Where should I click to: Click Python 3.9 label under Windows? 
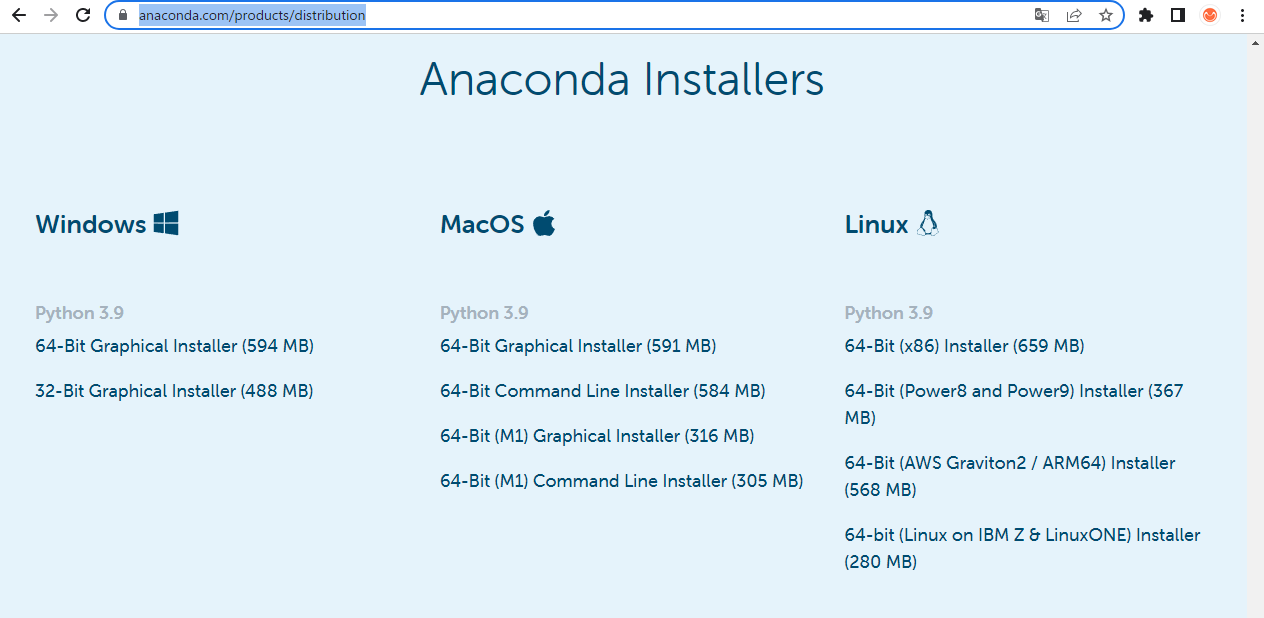click(80, 313)
